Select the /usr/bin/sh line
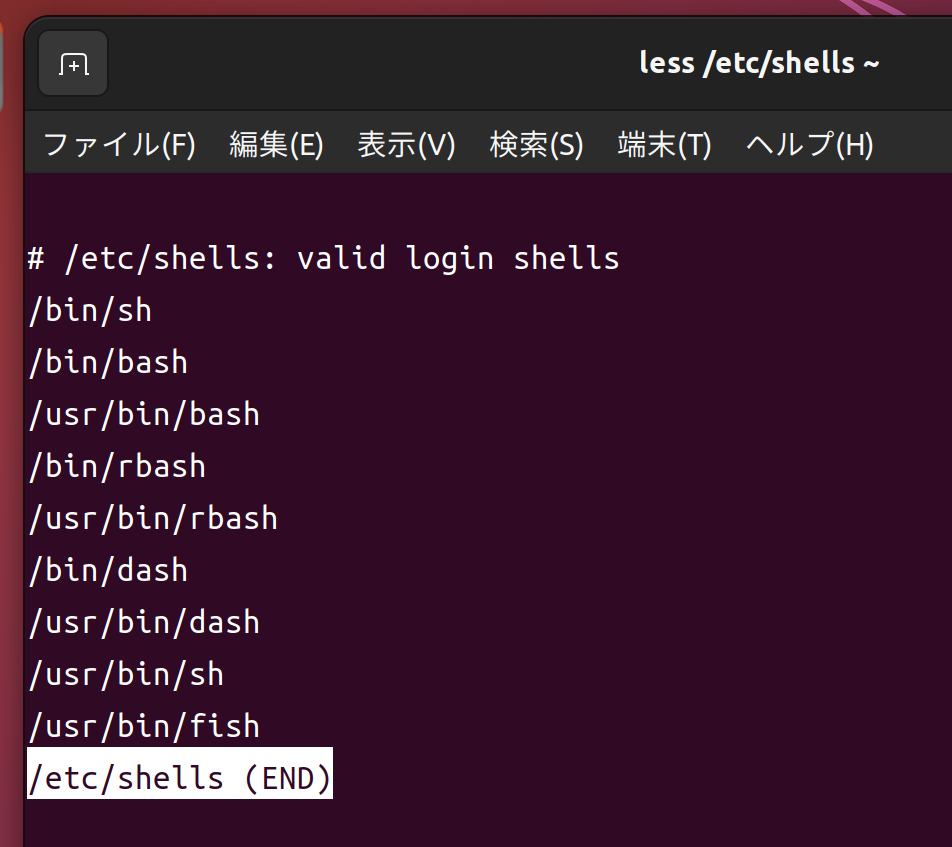This screenshot has width=952, height=847. pyautogui.click(x=126, y=674)
